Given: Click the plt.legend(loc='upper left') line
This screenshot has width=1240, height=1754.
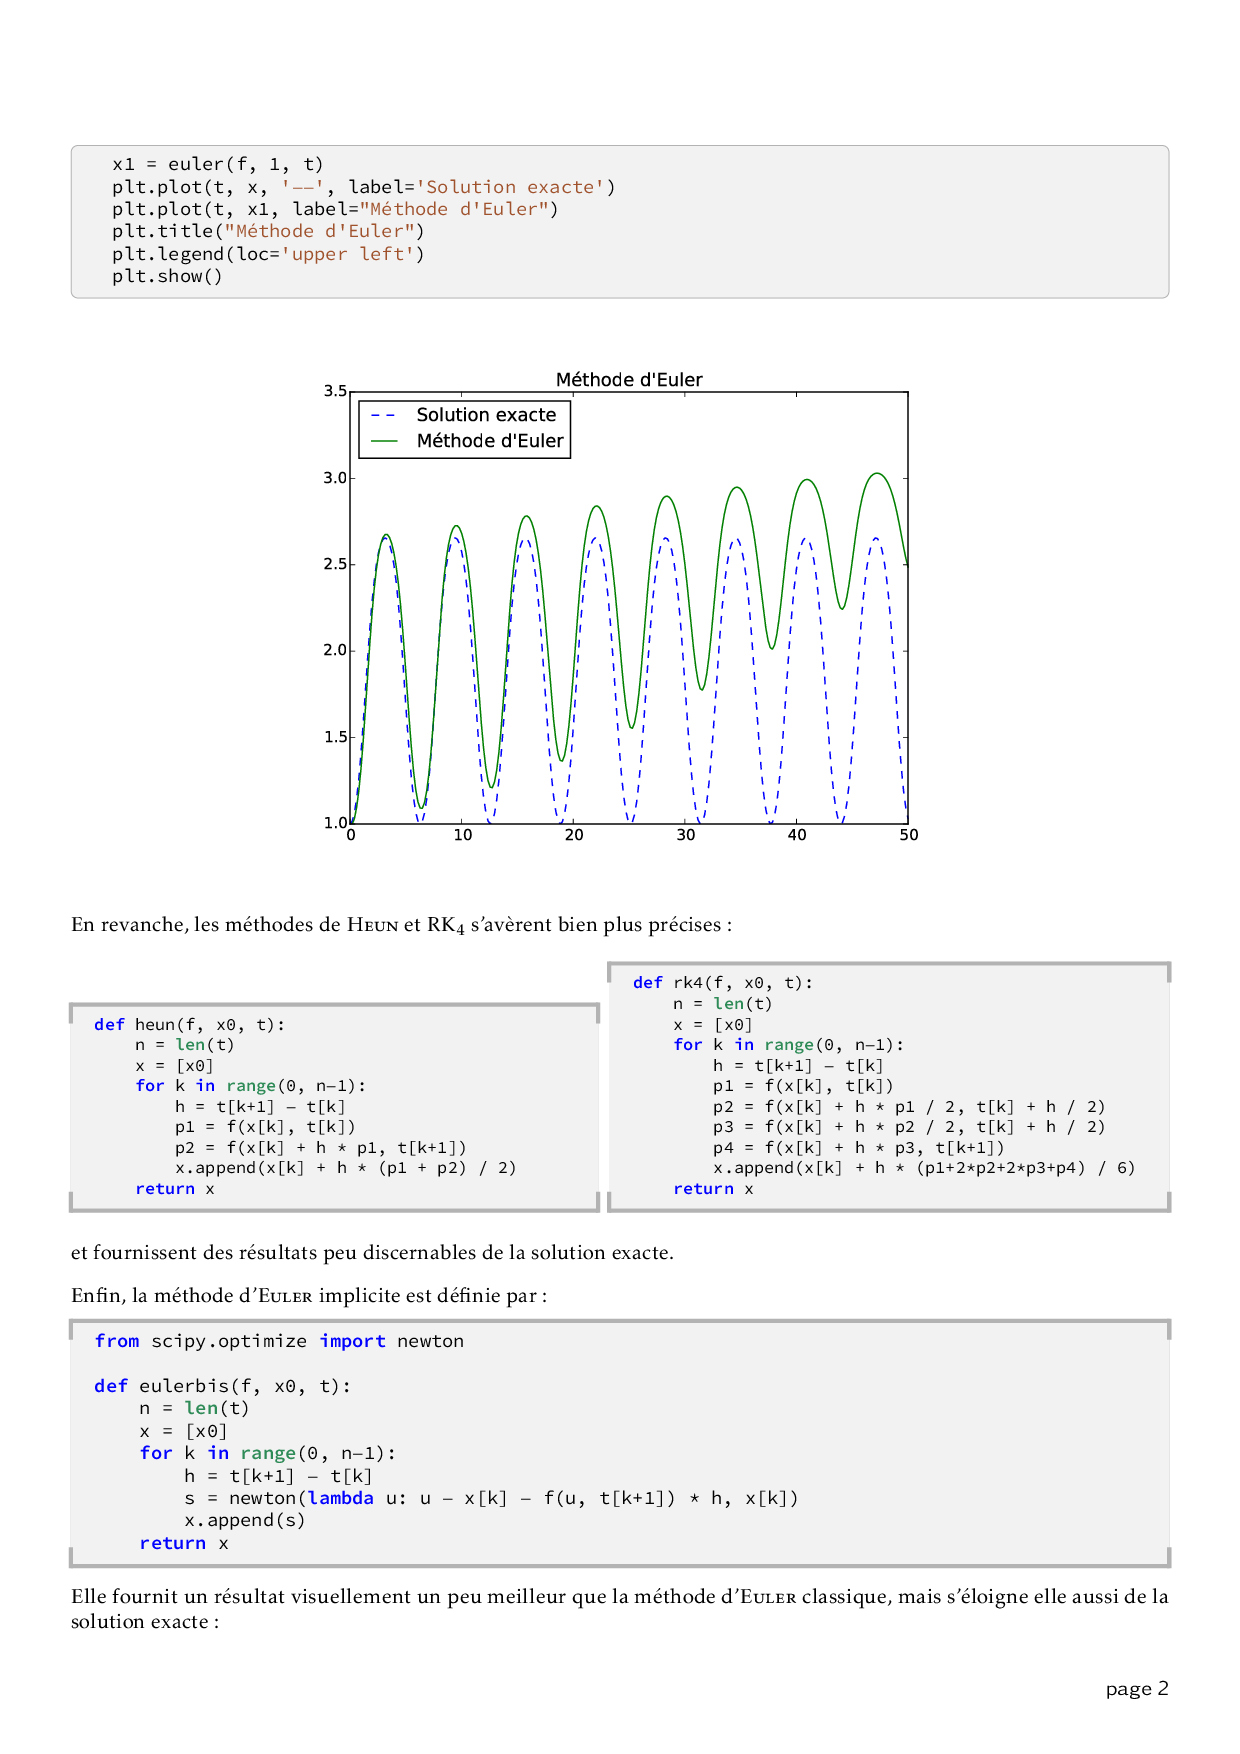Looking at the screenshot, I should pyautogui.click(x=268, y=254).
